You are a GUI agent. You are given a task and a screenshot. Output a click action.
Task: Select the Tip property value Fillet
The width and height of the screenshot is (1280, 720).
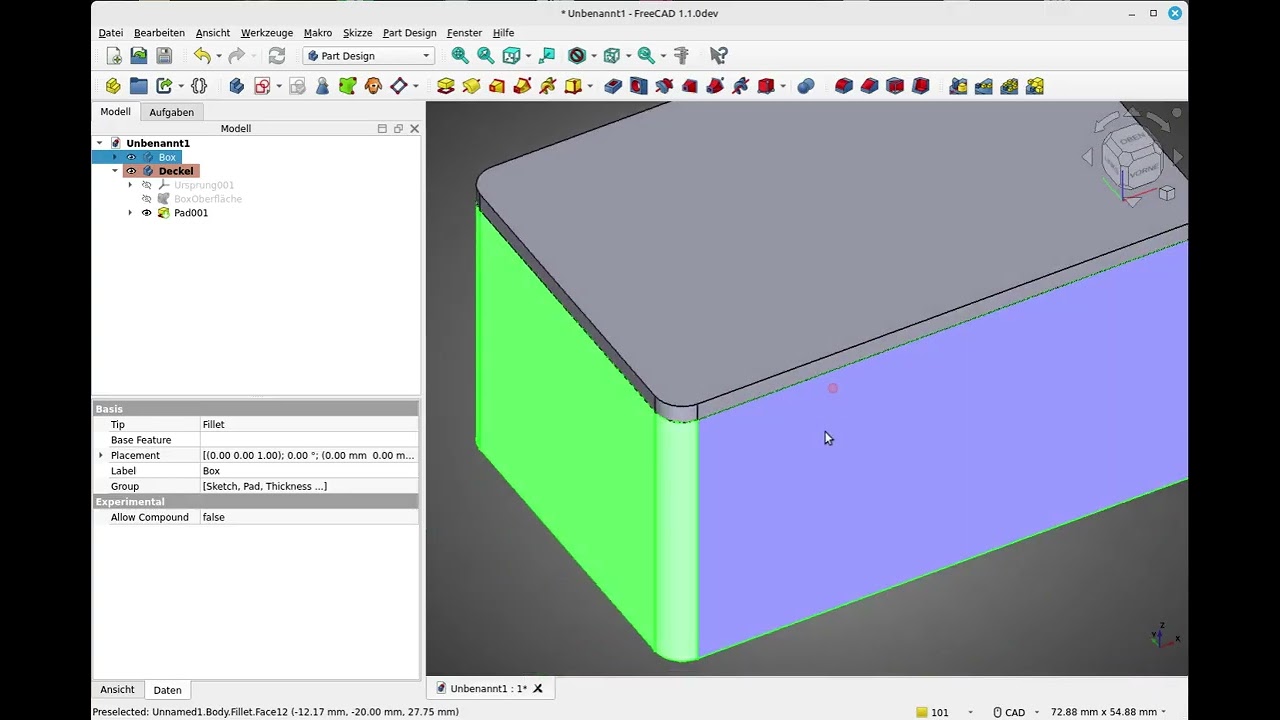(x=309, y=424)
